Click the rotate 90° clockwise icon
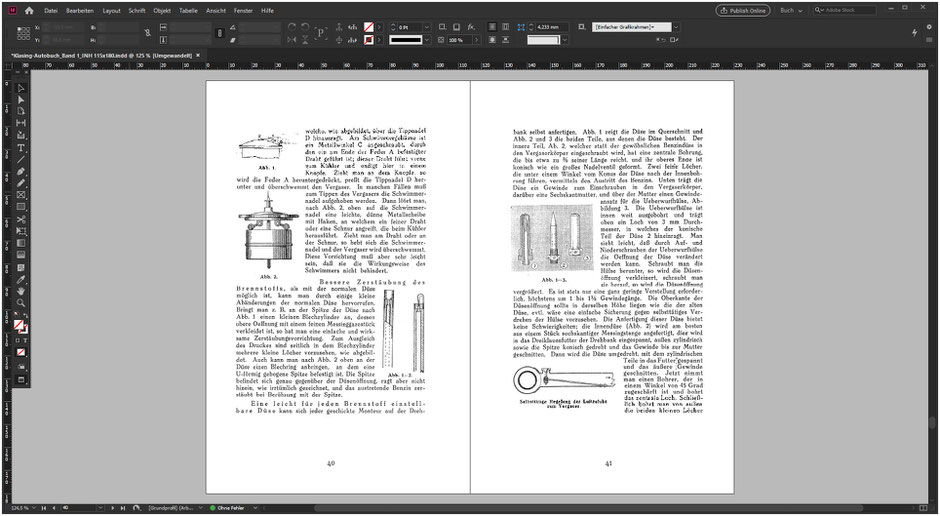This screenshot has width=940, height=516. pos(291,28)
